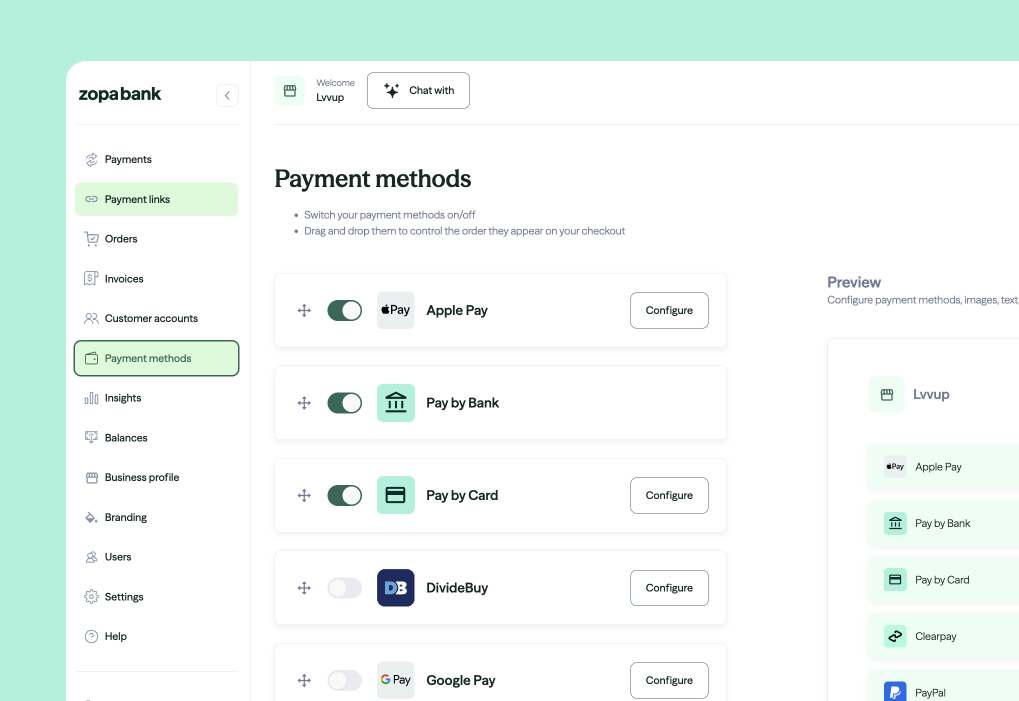Viewport: 1019px width, 701px height.
Task: Click the Settings gear icon
Action: [92, 597]
